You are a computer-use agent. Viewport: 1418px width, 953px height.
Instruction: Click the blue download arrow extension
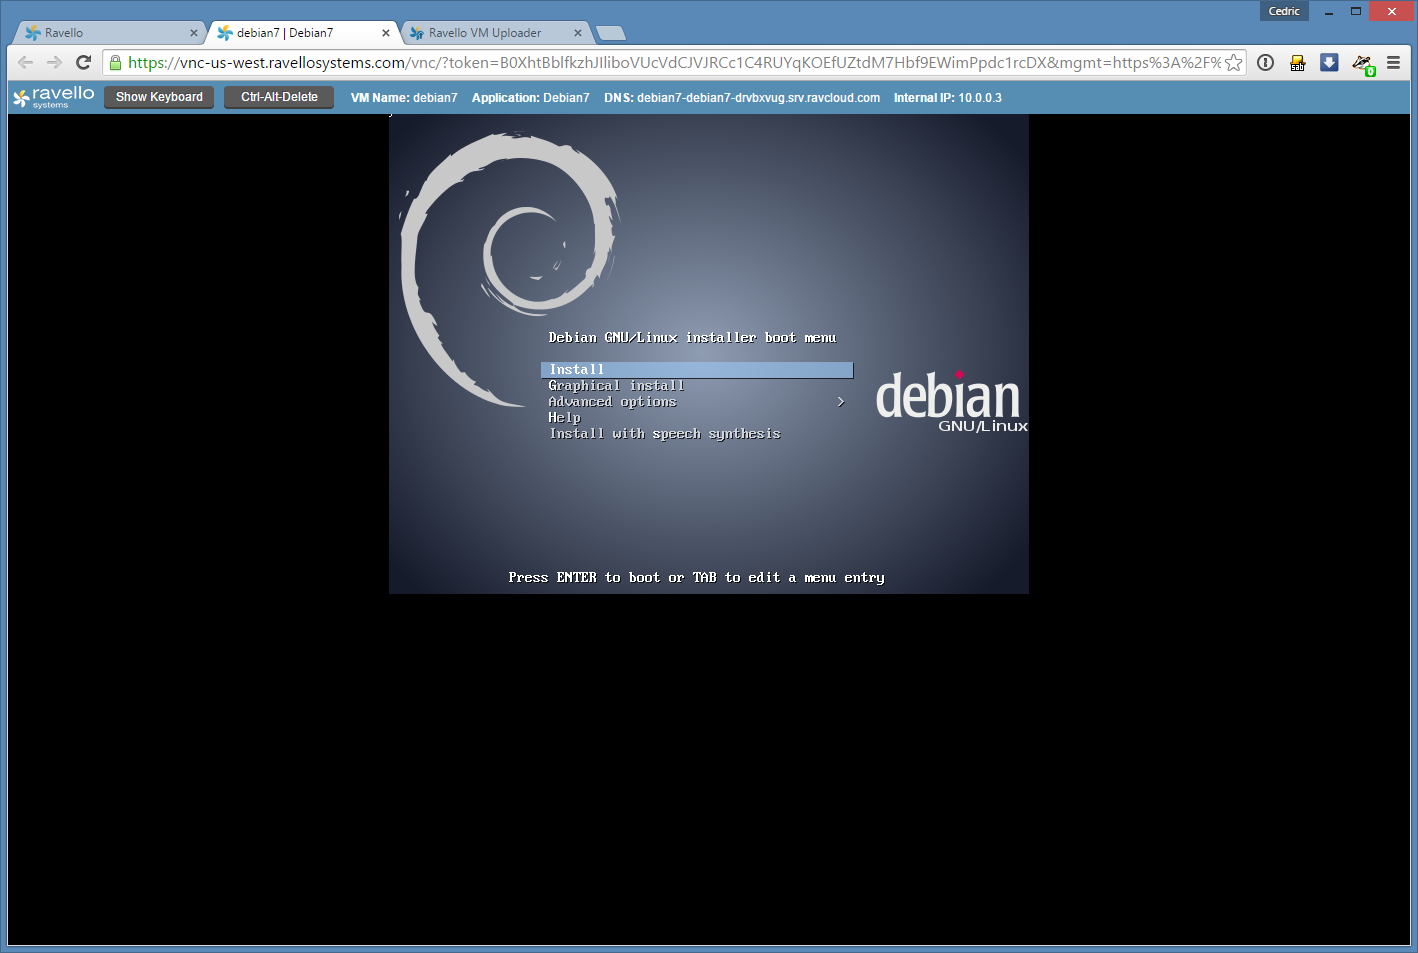tap(1329, 63)
